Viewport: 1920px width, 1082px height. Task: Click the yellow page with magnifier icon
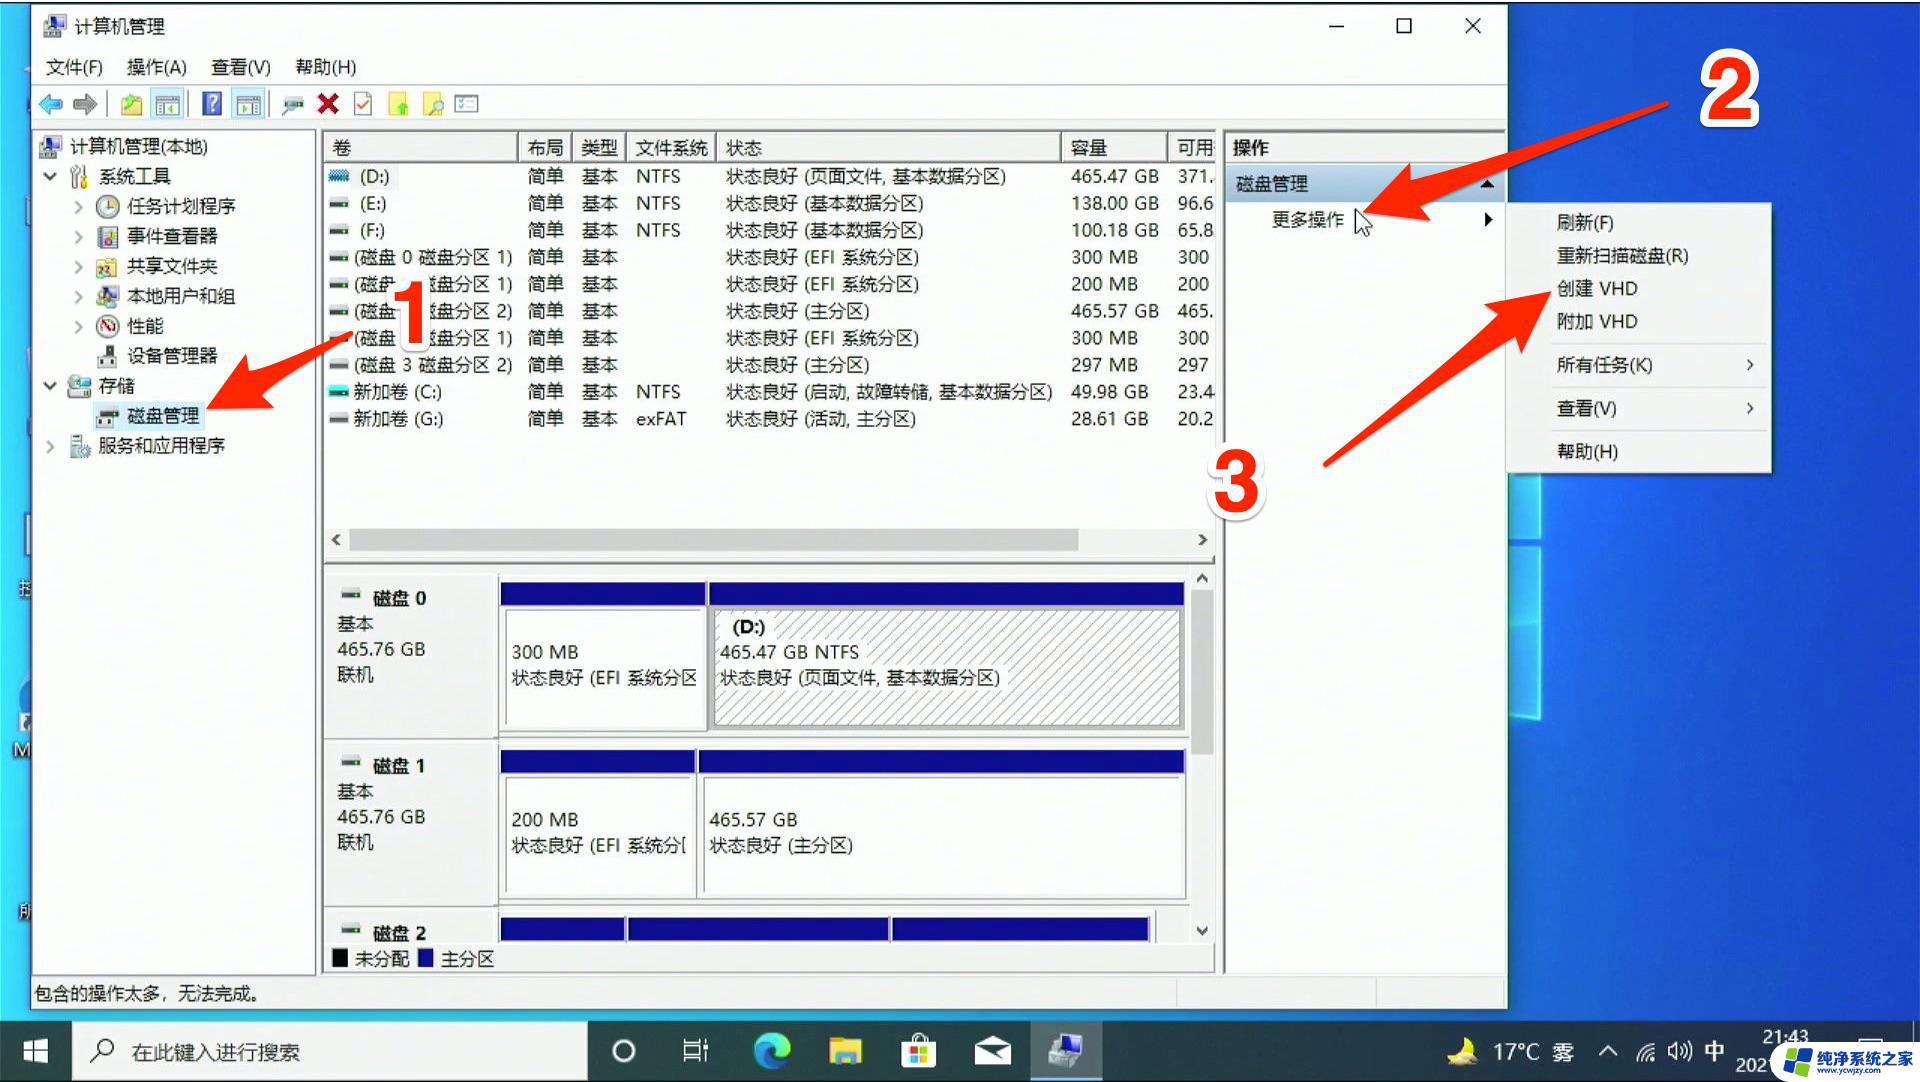click(x=433, y=104)
